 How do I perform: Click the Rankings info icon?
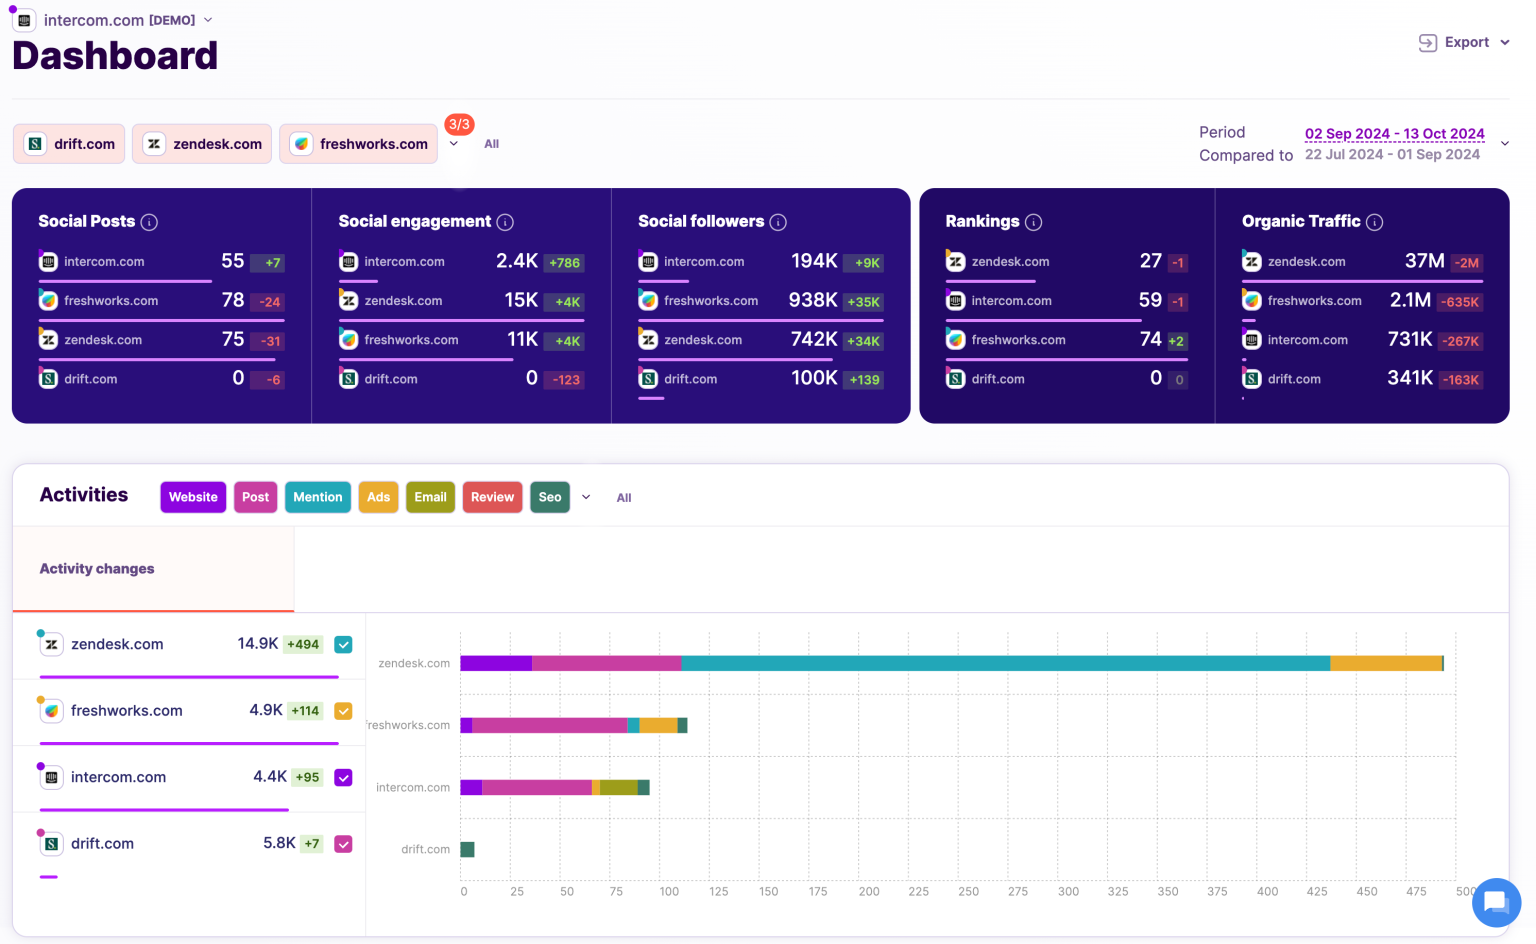[1036, 221]
